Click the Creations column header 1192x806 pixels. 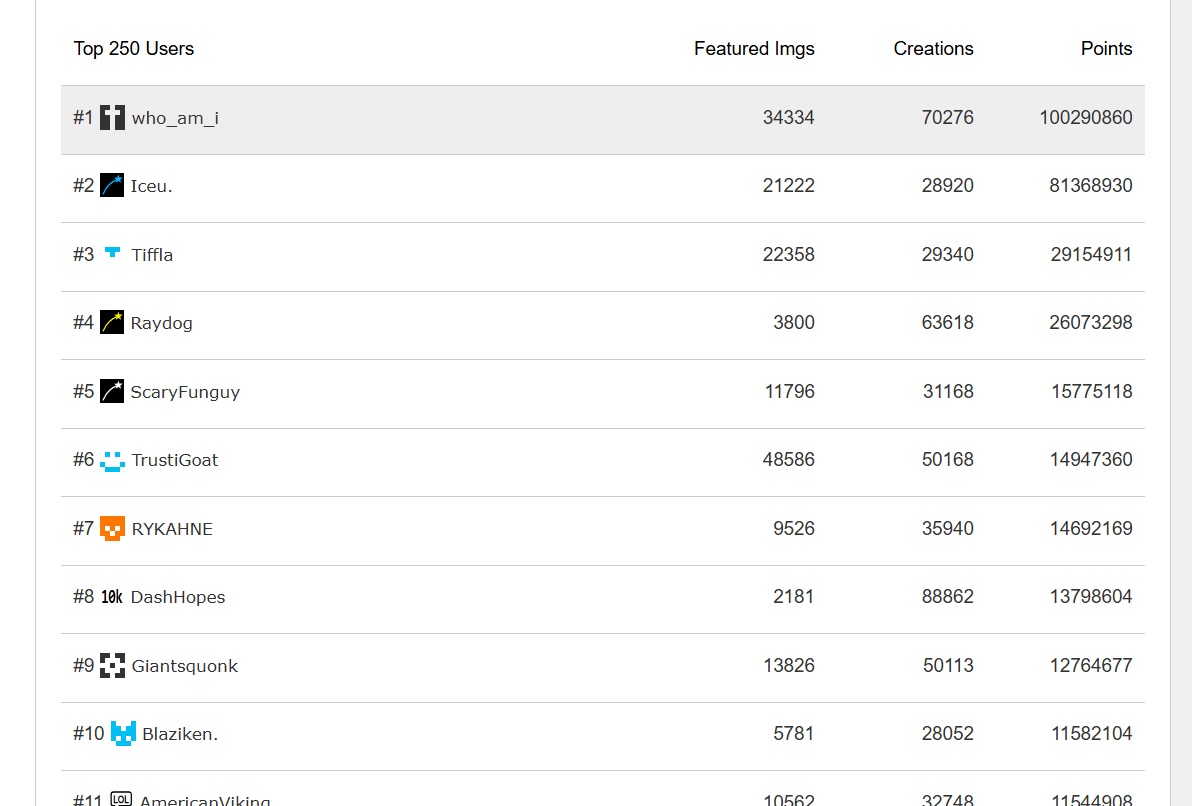tap(933, 49)
